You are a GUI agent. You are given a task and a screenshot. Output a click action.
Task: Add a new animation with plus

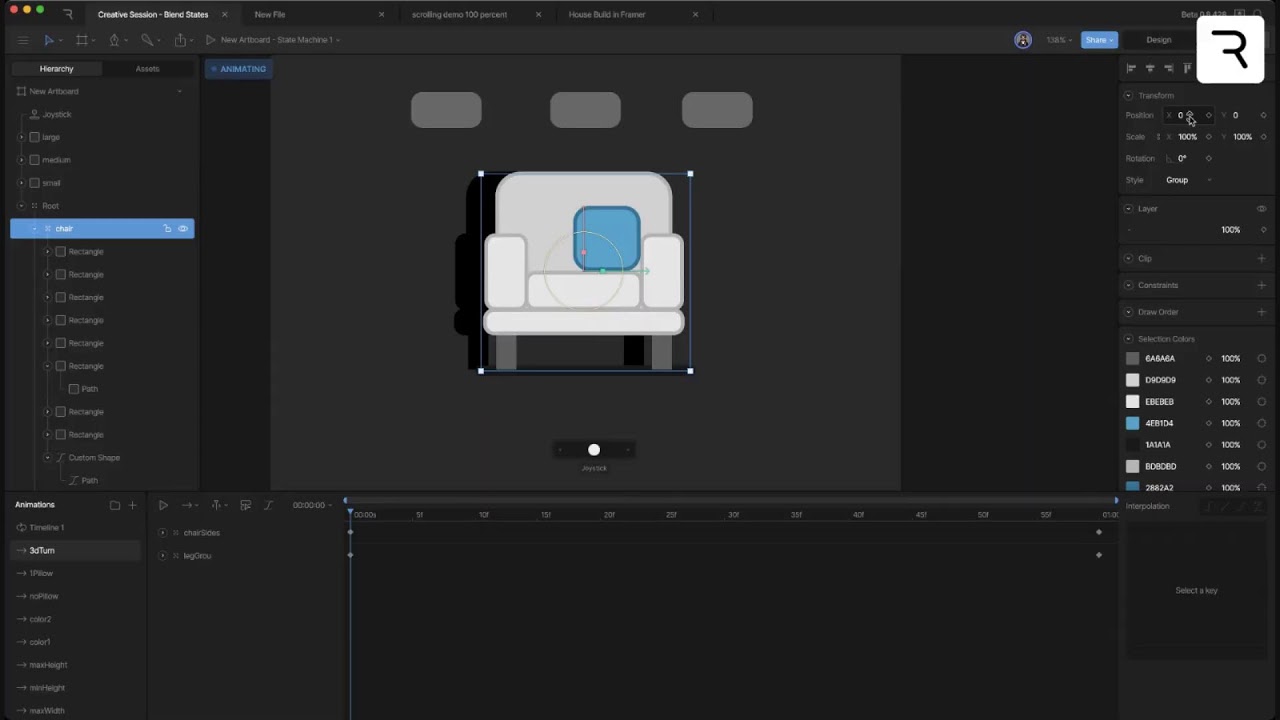[132, 505]
